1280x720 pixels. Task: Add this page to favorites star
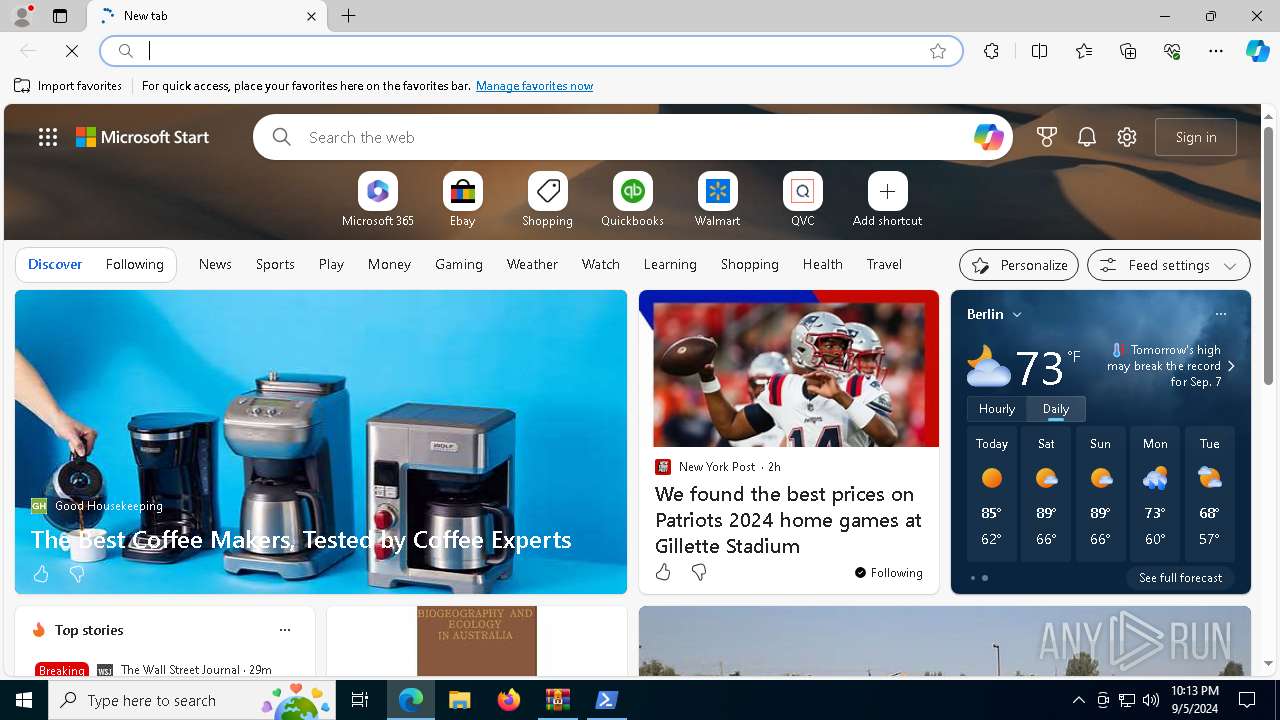(x=938, y=51)
